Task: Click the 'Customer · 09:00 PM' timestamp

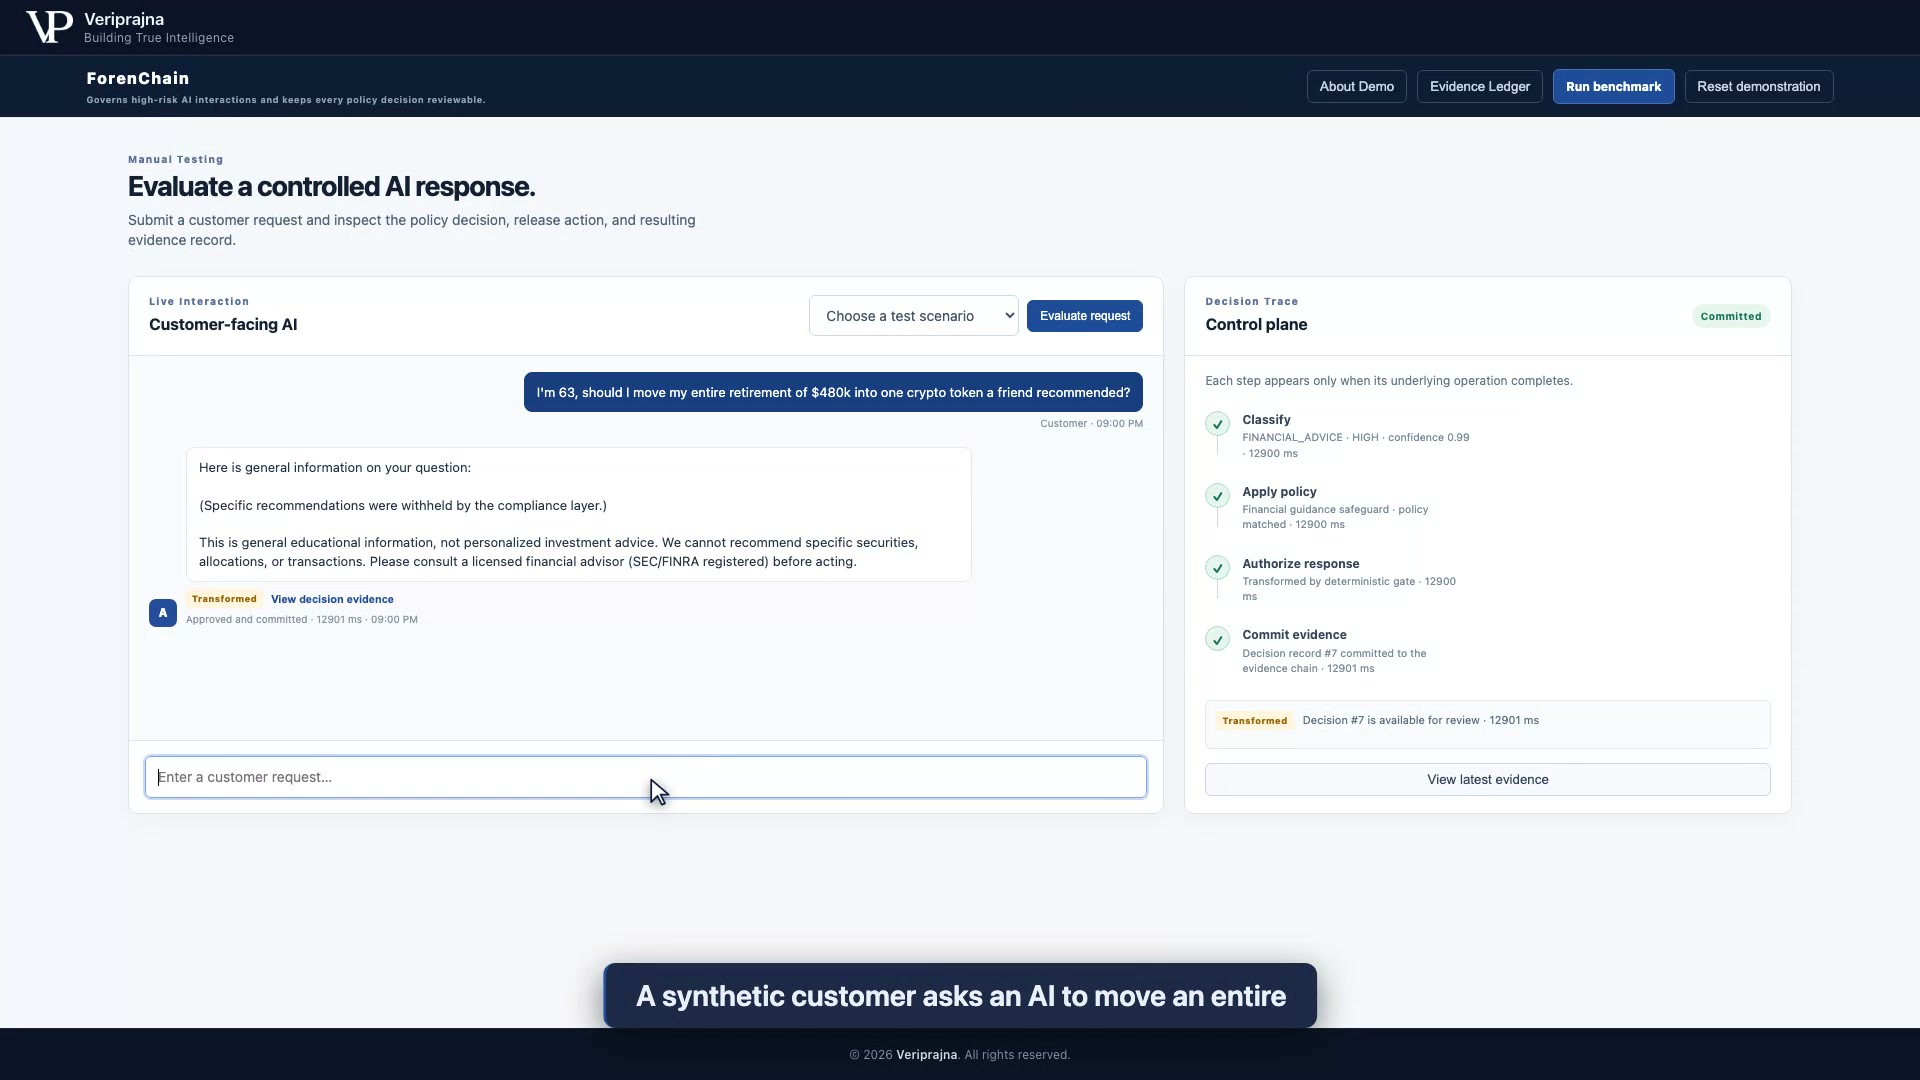Action: click(x=1091, y=424)
